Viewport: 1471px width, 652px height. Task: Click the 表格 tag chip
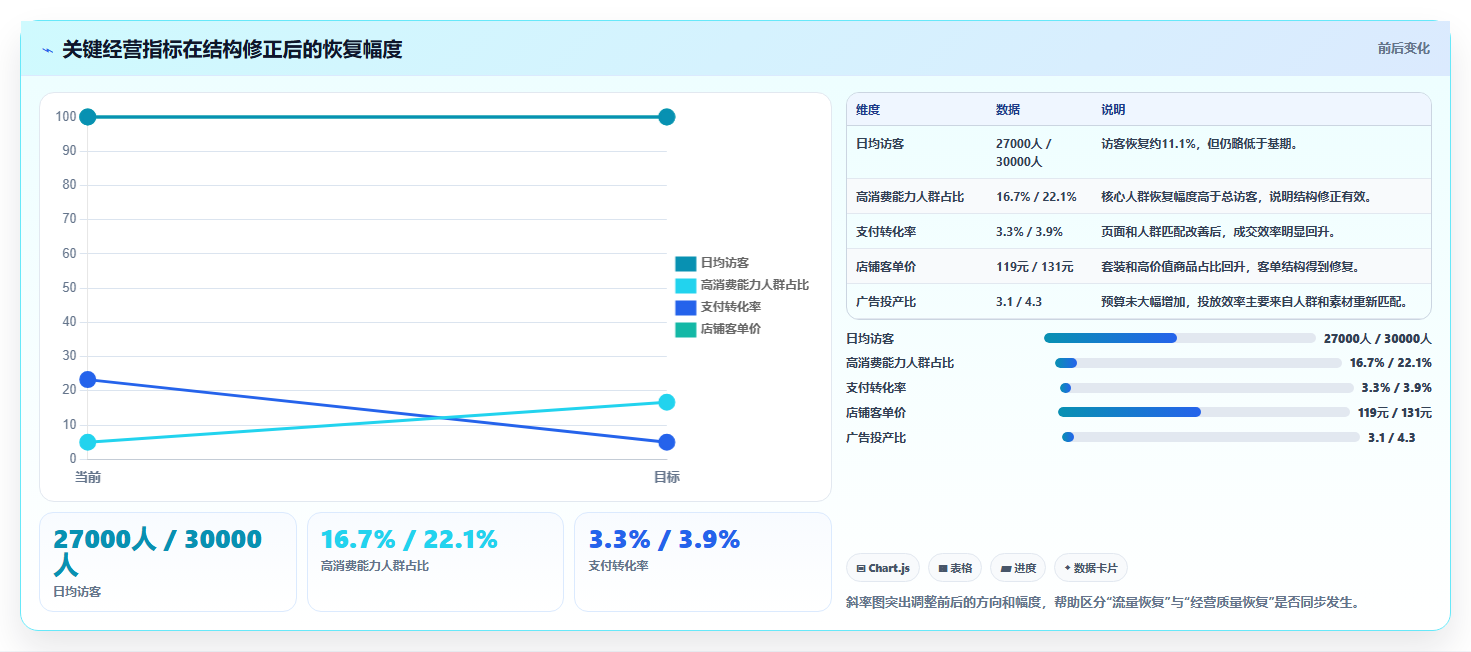[955, 568]
